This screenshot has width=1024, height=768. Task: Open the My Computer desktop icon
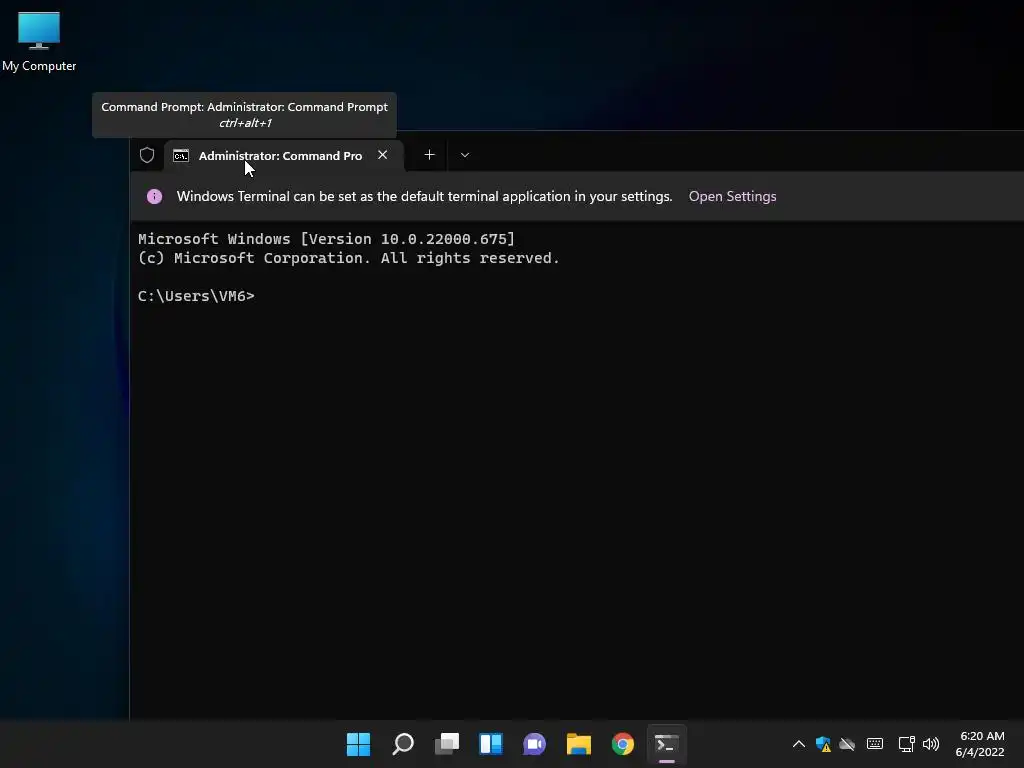(39, 40)
